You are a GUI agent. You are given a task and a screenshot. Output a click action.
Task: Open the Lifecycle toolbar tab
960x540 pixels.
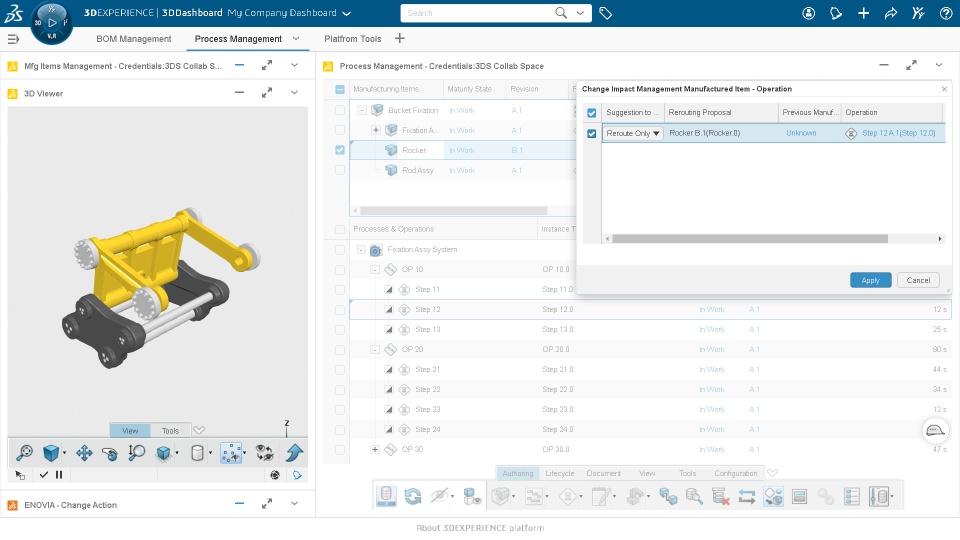tap(560, 473)
